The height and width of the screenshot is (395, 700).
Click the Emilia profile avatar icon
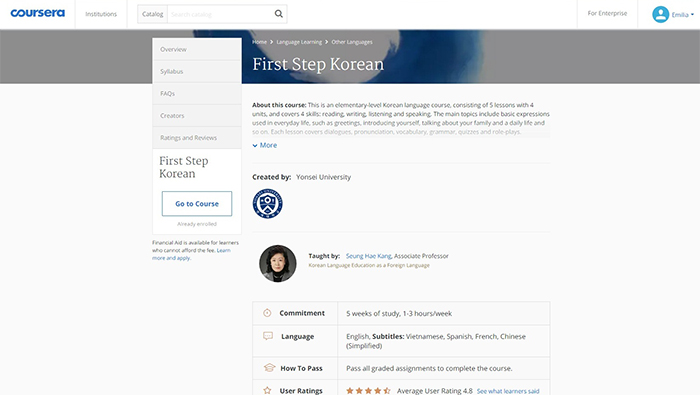point(660,14)
